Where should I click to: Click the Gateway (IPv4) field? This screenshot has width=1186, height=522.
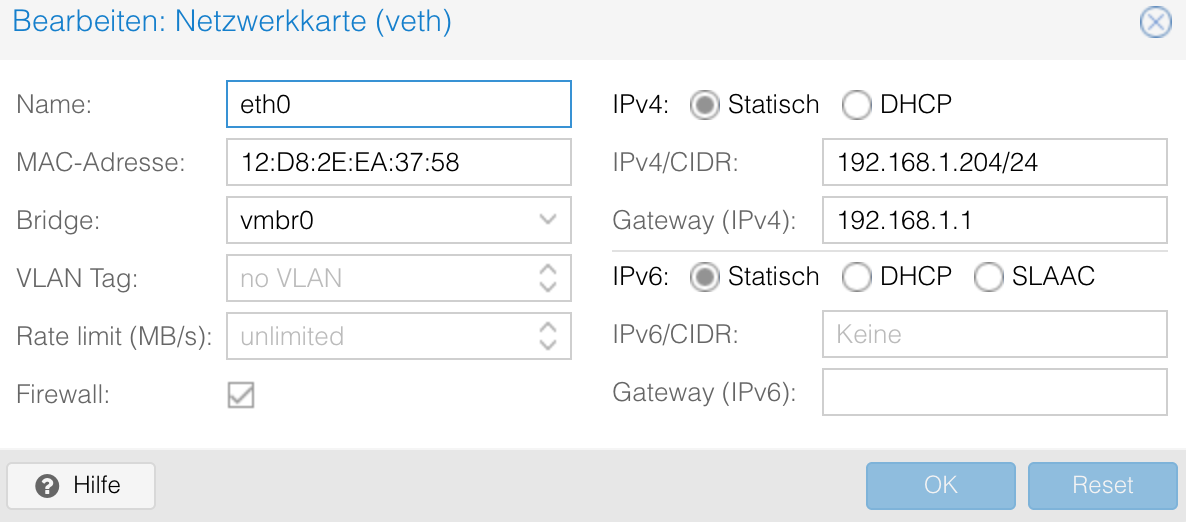tap(994, 220)
